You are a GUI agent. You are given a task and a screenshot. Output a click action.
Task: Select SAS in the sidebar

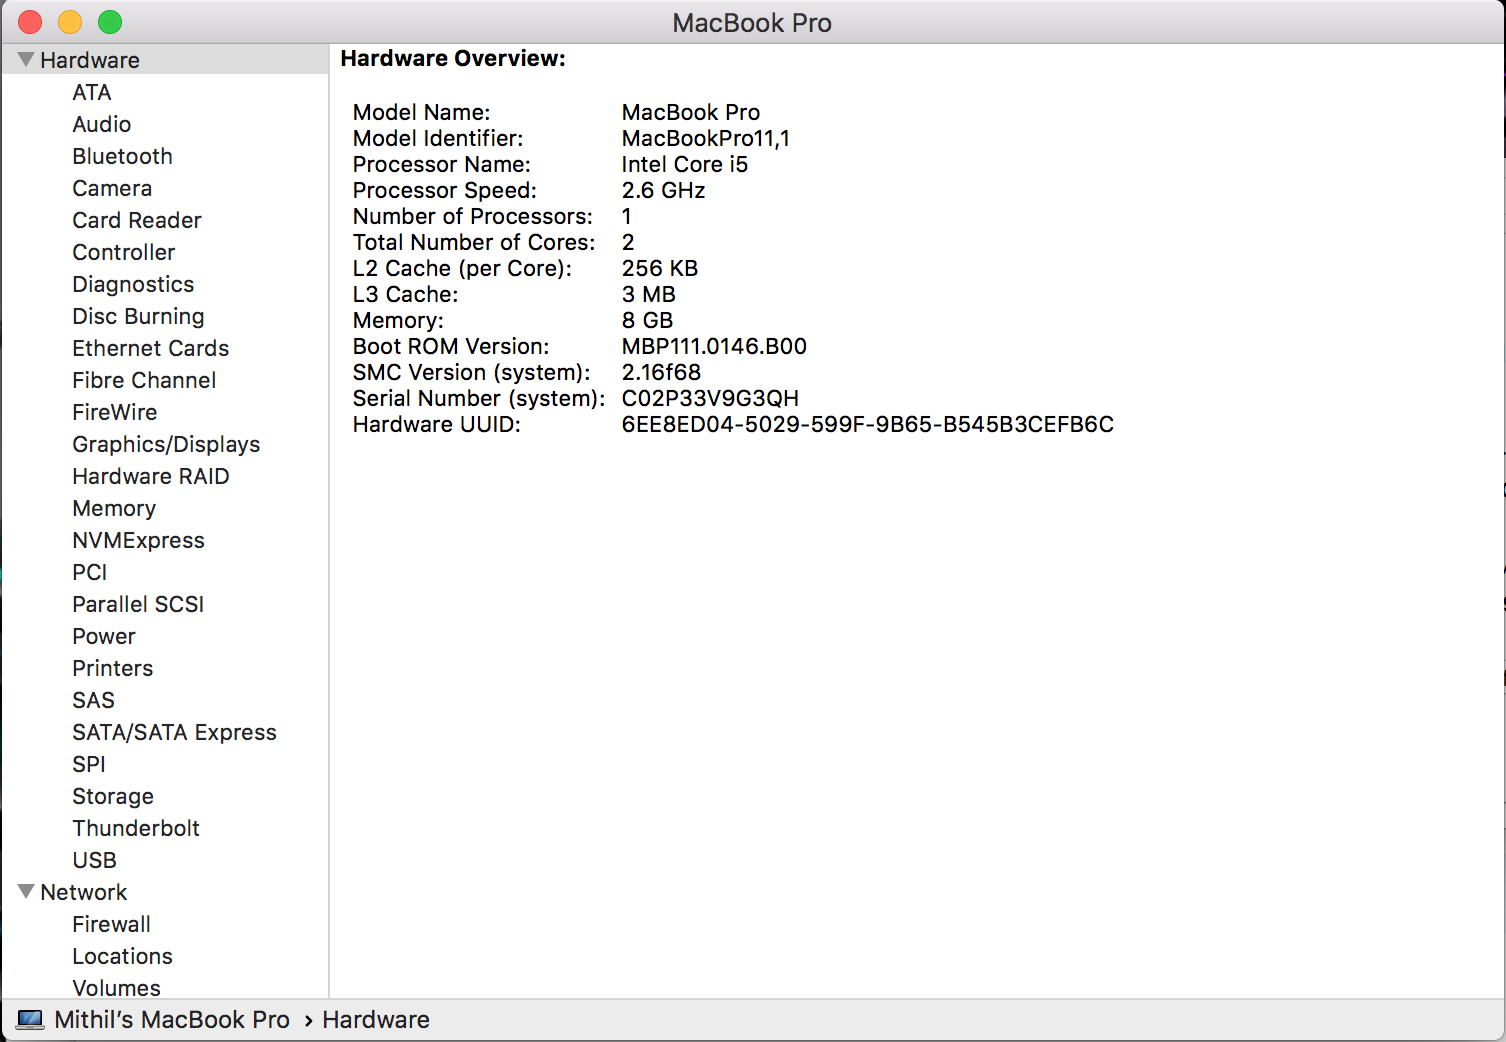[94, 700]
